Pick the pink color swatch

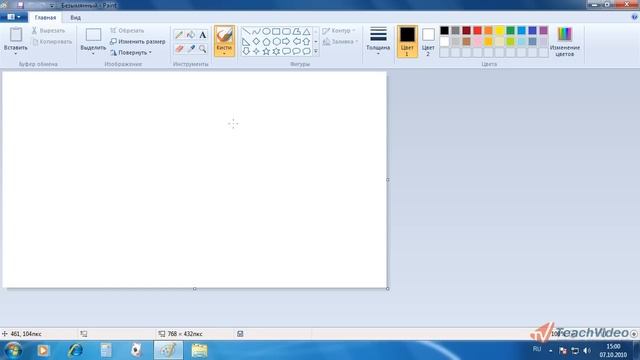click(477, 41)
